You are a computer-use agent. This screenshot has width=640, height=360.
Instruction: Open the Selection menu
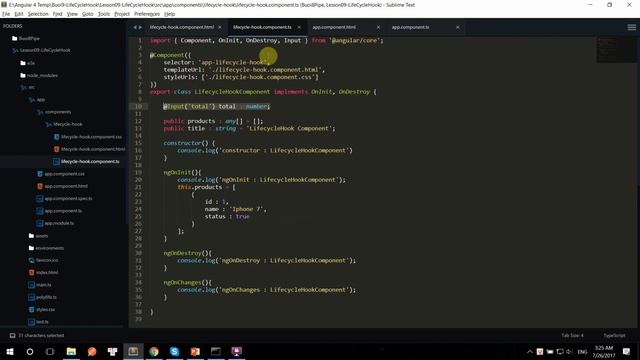coord(38,14)
